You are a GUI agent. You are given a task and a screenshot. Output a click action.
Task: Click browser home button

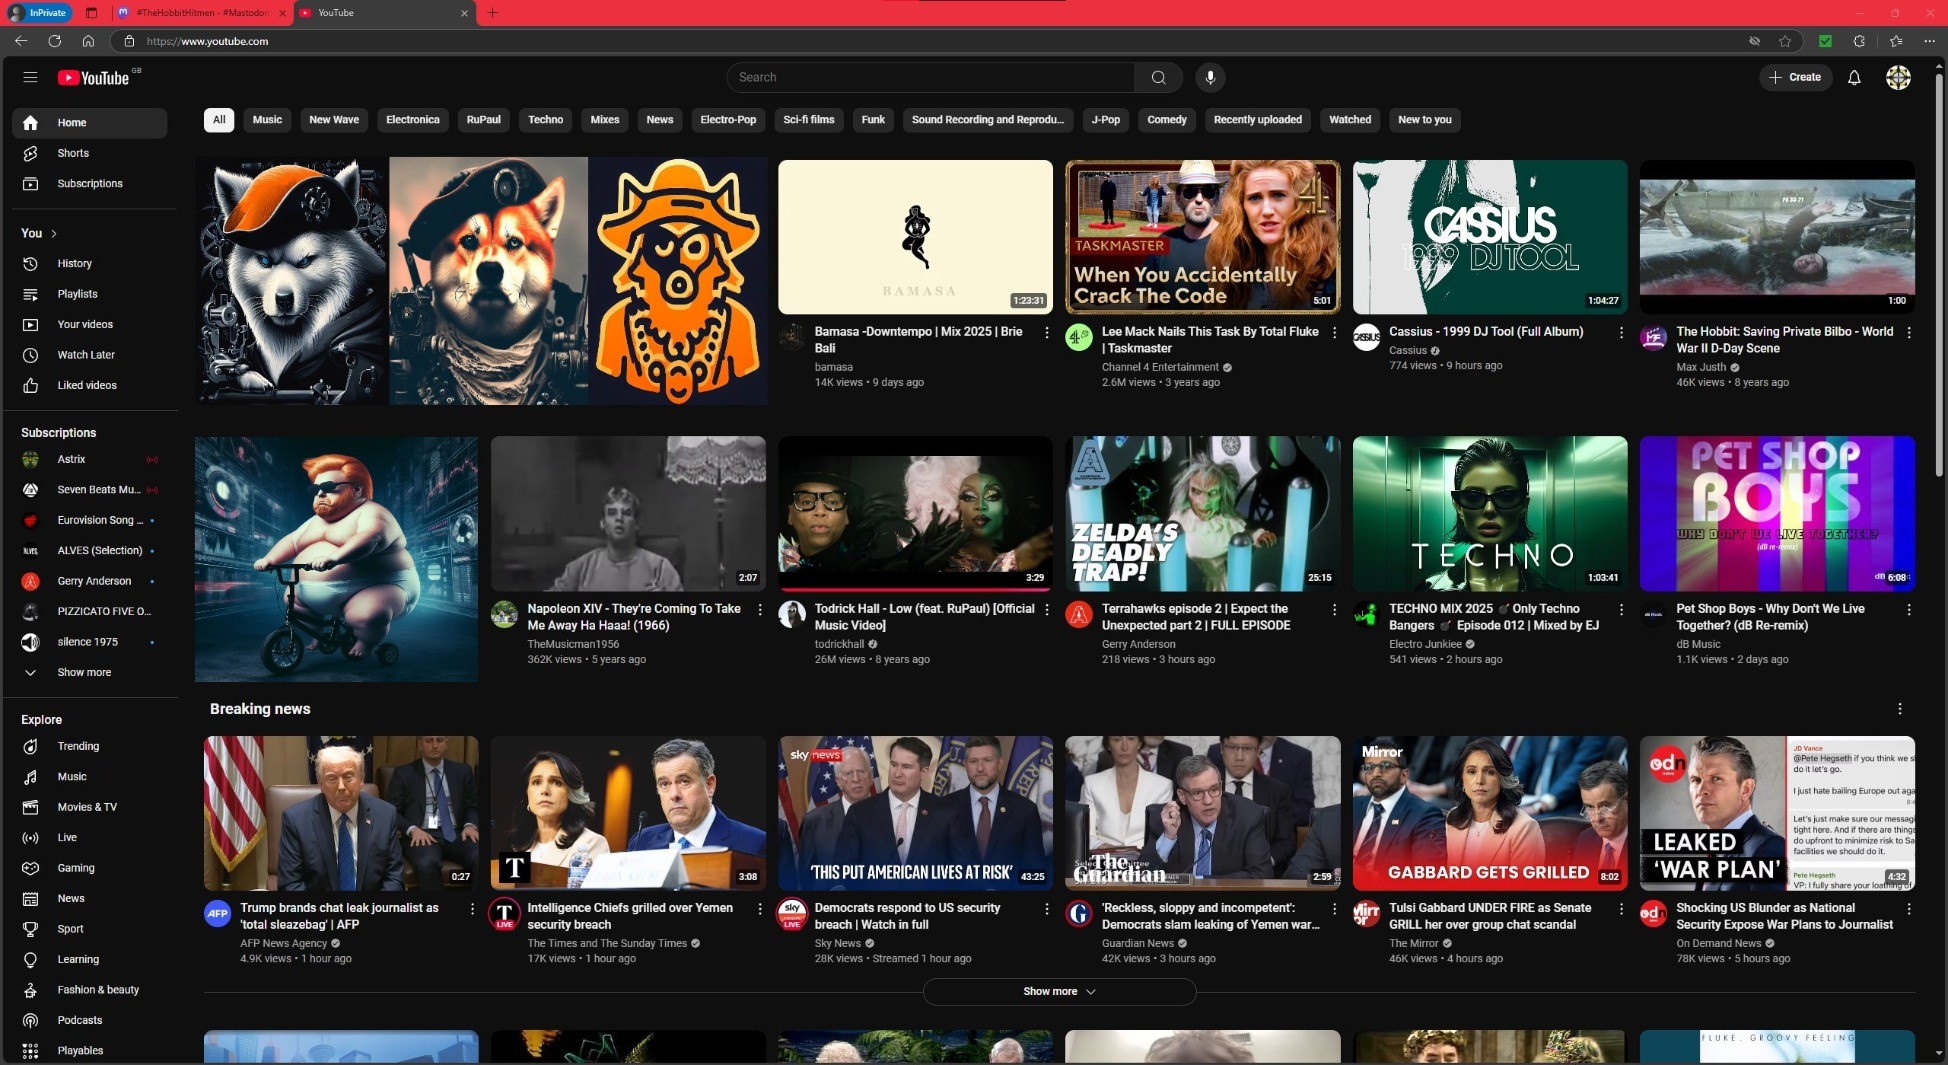[x=88, y=41]
